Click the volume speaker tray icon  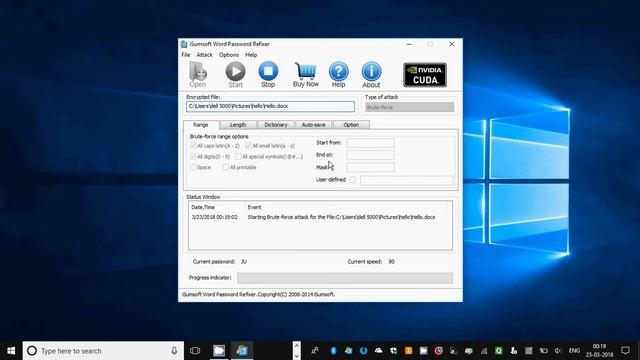click(x=558, y=351)
